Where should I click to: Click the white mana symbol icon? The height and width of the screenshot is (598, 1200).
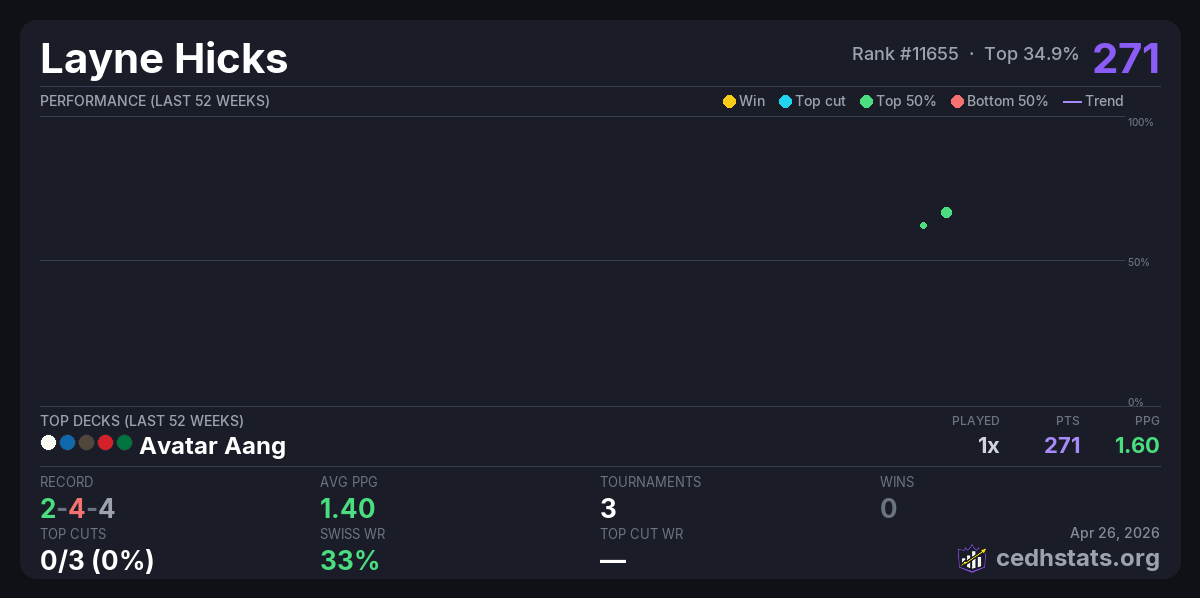48,442
